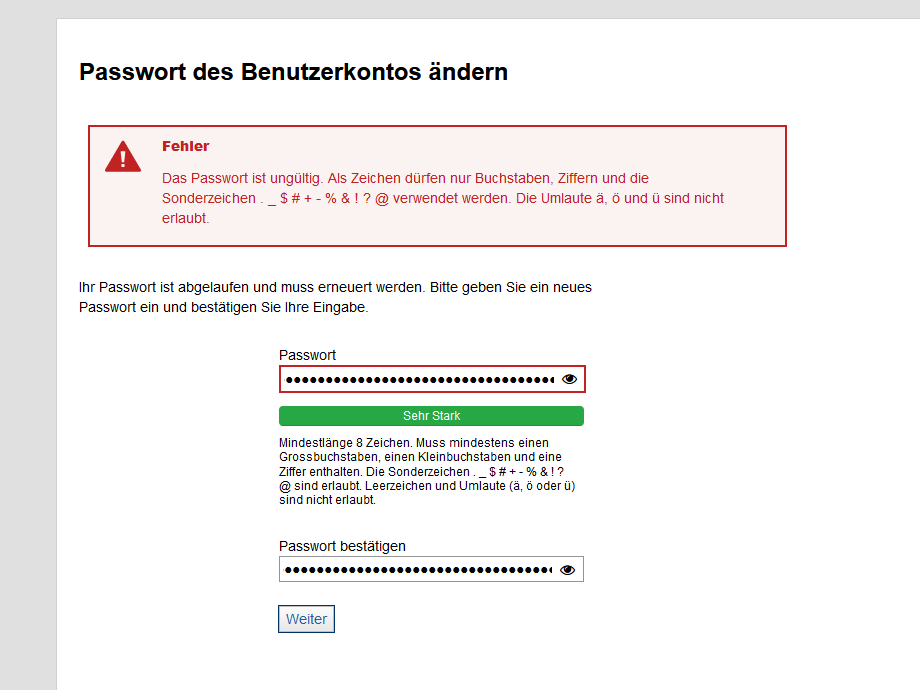Viewport: 920px width, 690px height.
Task: Click the hint text 'Mindestlänge 8 Zeichen'
Action: point(346,443)
